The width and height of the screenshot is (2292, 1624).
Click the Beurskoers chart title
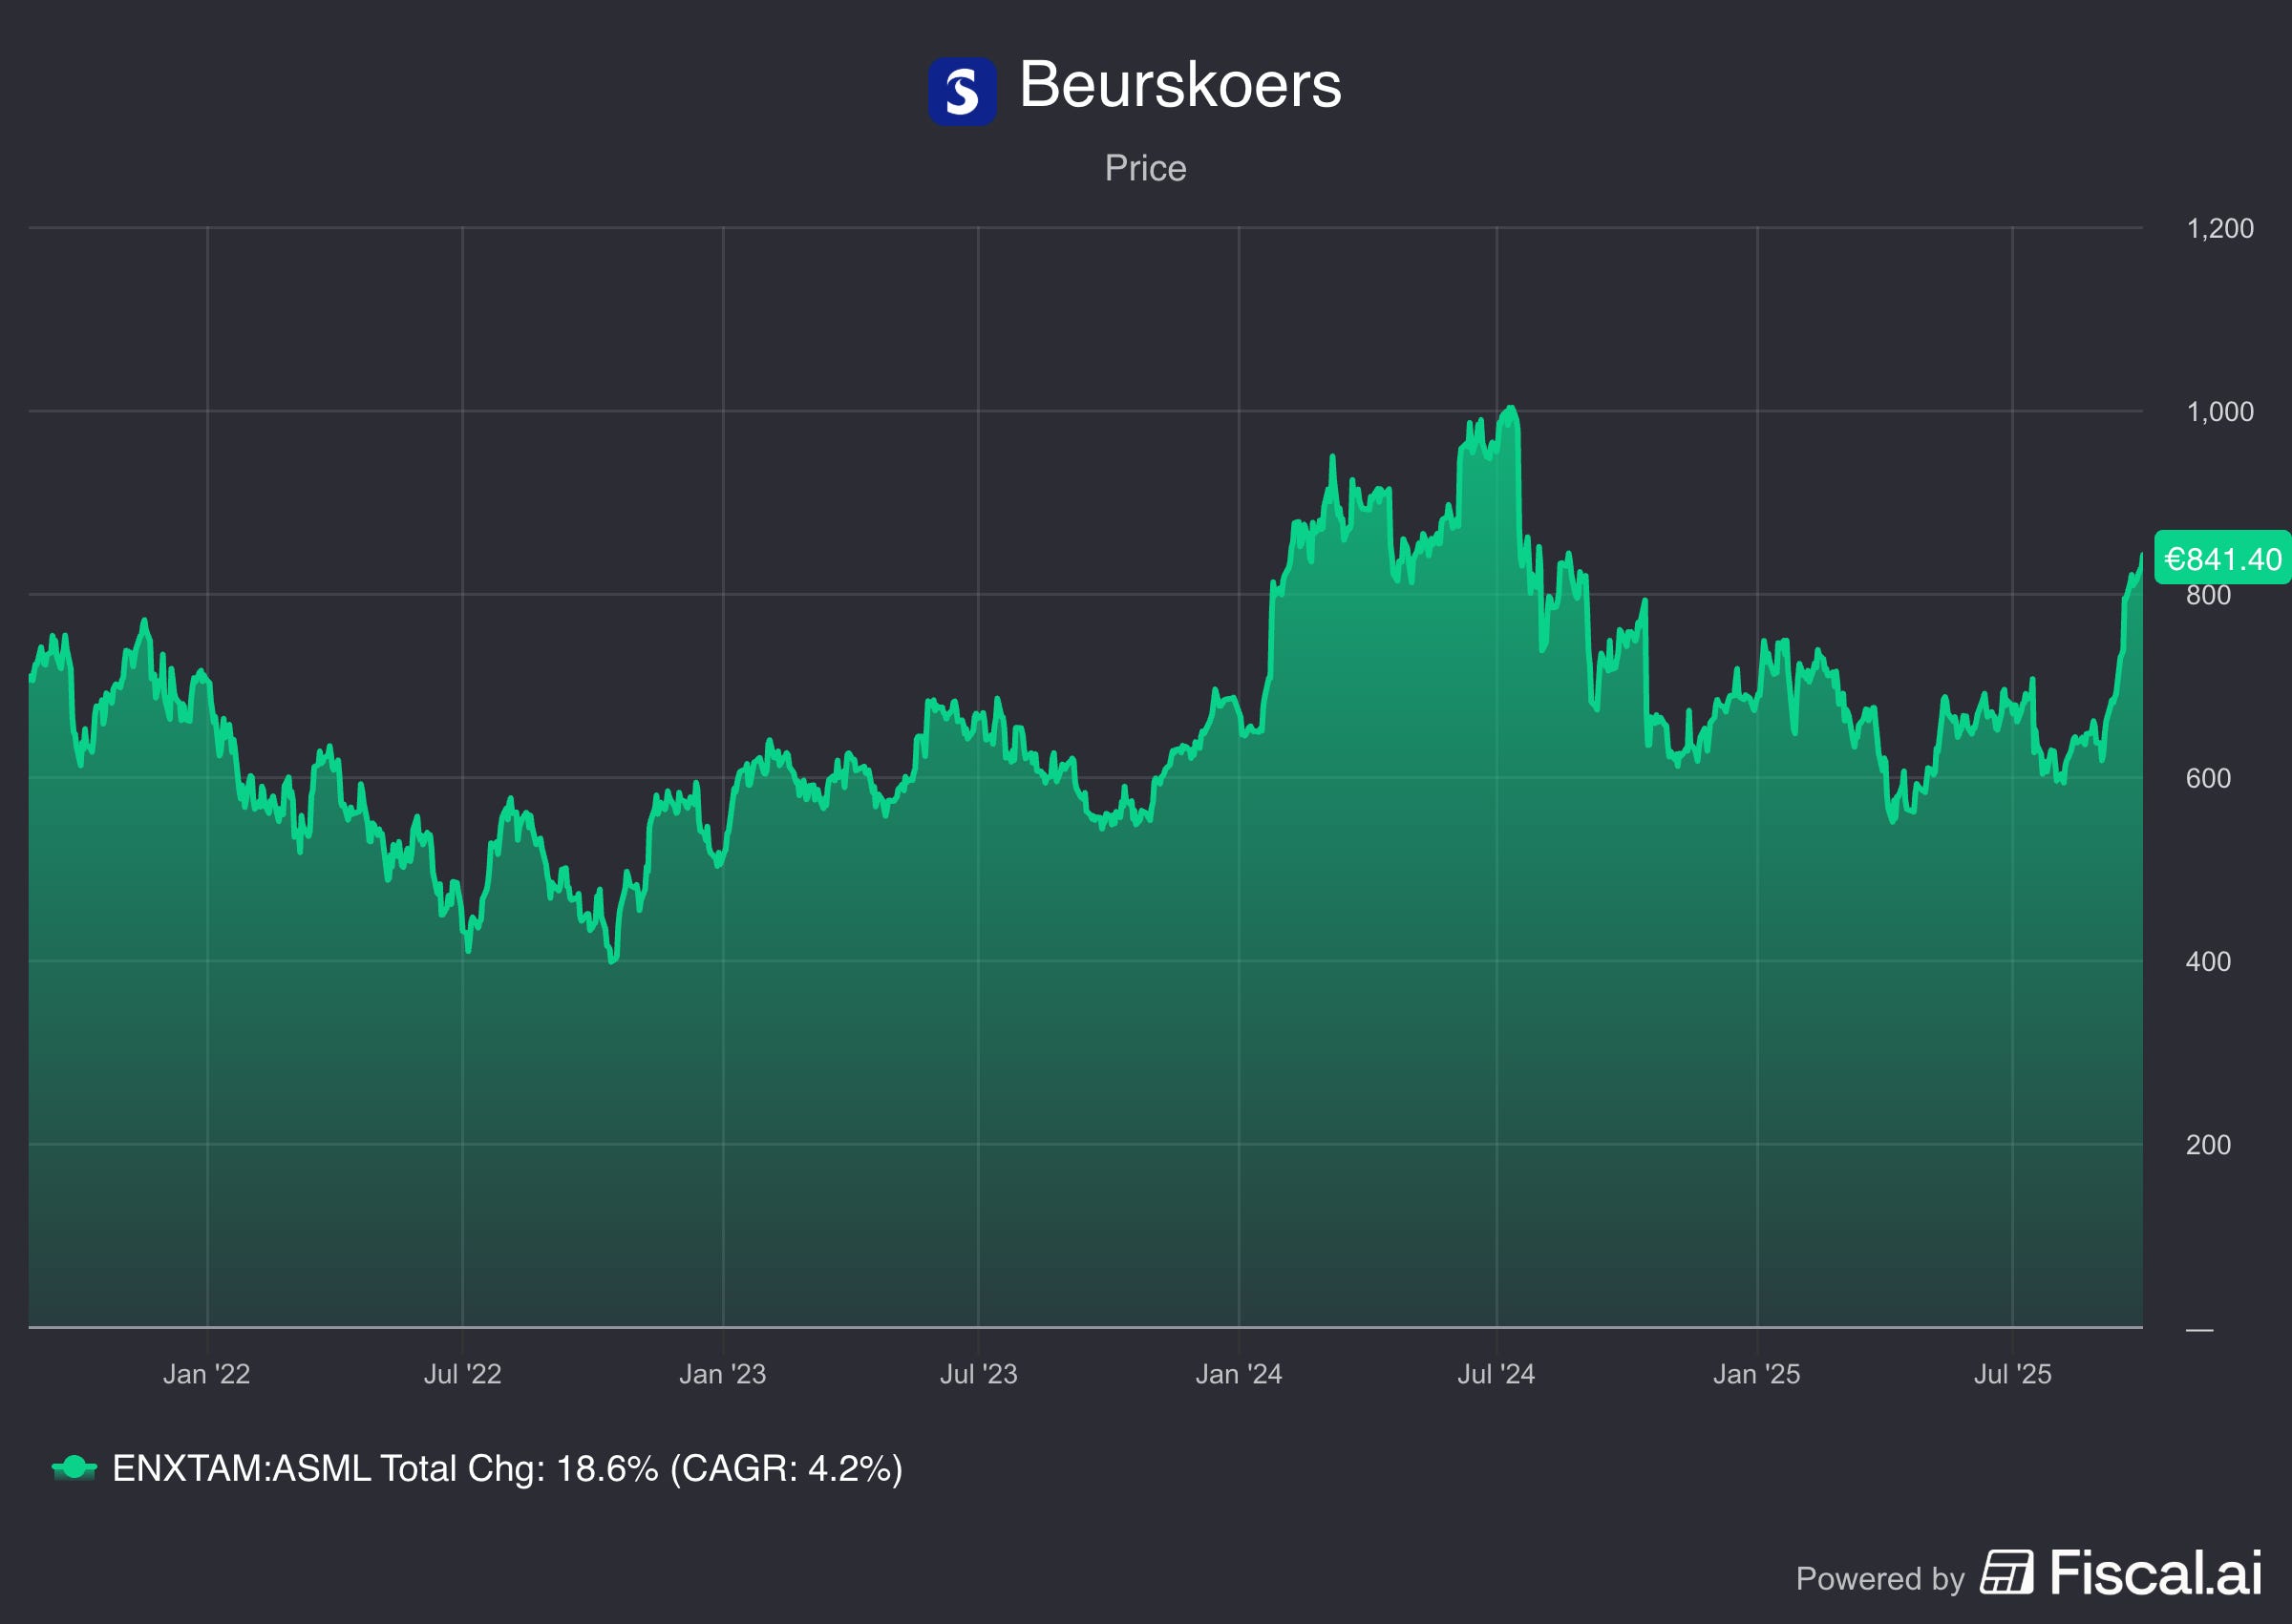[1179, 85]
